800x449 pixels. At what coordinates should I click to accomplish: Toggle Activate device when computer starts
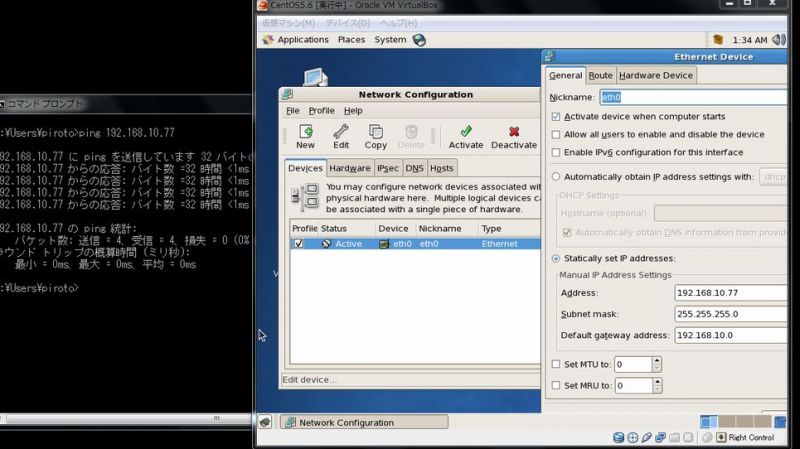(x=556, y=116)
